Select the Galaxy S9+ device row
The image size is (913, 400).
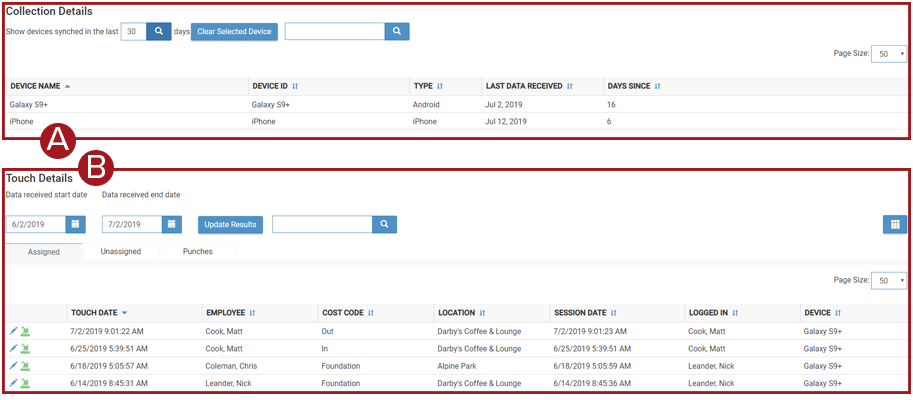pos(456,105)
